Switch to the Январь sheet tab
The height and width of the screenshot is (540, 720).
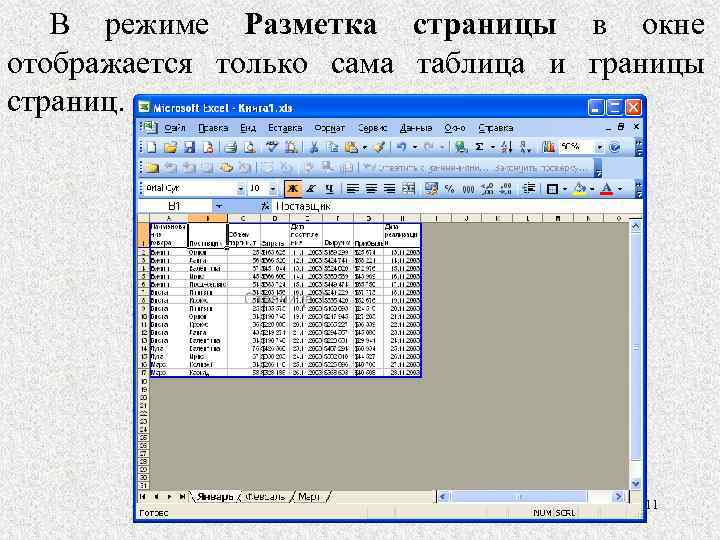coord(215,497)
